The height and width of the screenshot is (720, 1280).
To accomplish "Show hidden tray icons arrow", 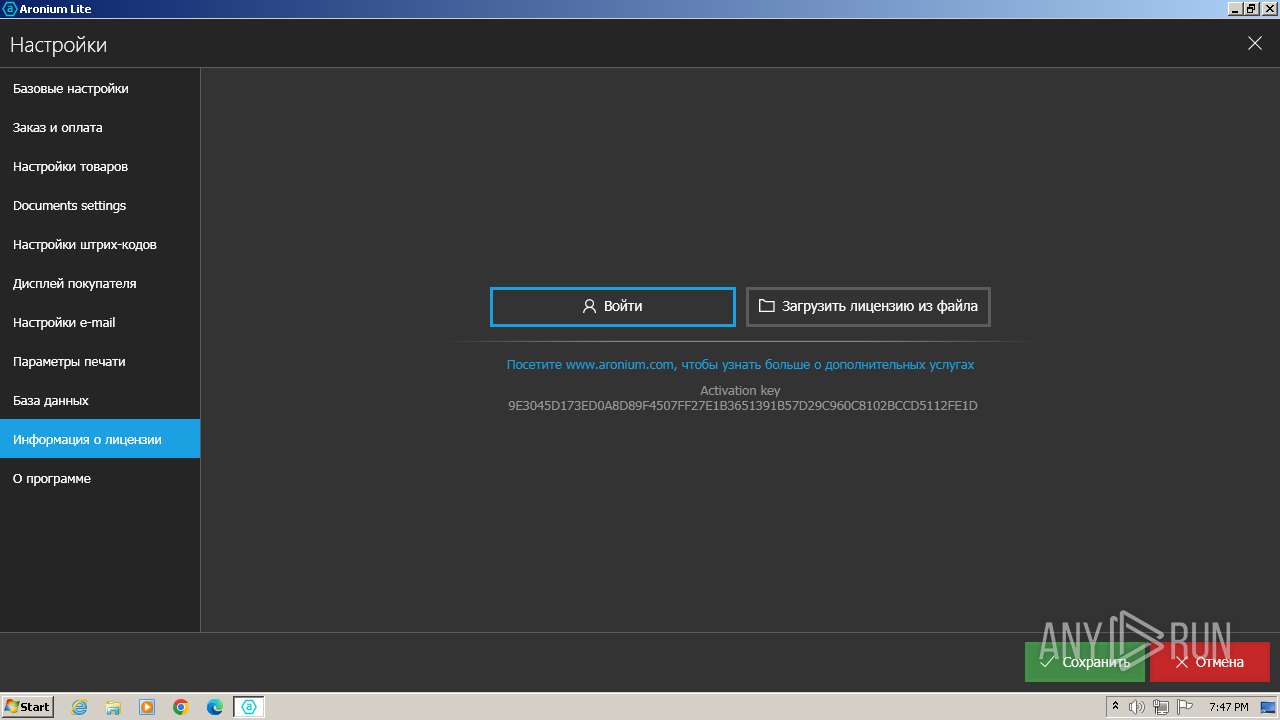I will [x=1115, y=706].
